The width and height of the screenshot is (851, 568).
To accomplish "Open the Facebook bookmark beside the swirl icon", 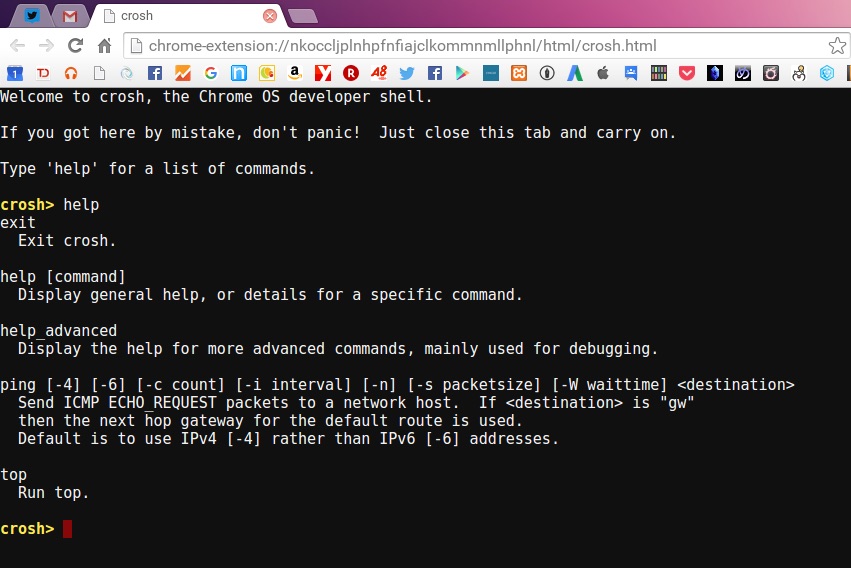I will coord(155,73).
